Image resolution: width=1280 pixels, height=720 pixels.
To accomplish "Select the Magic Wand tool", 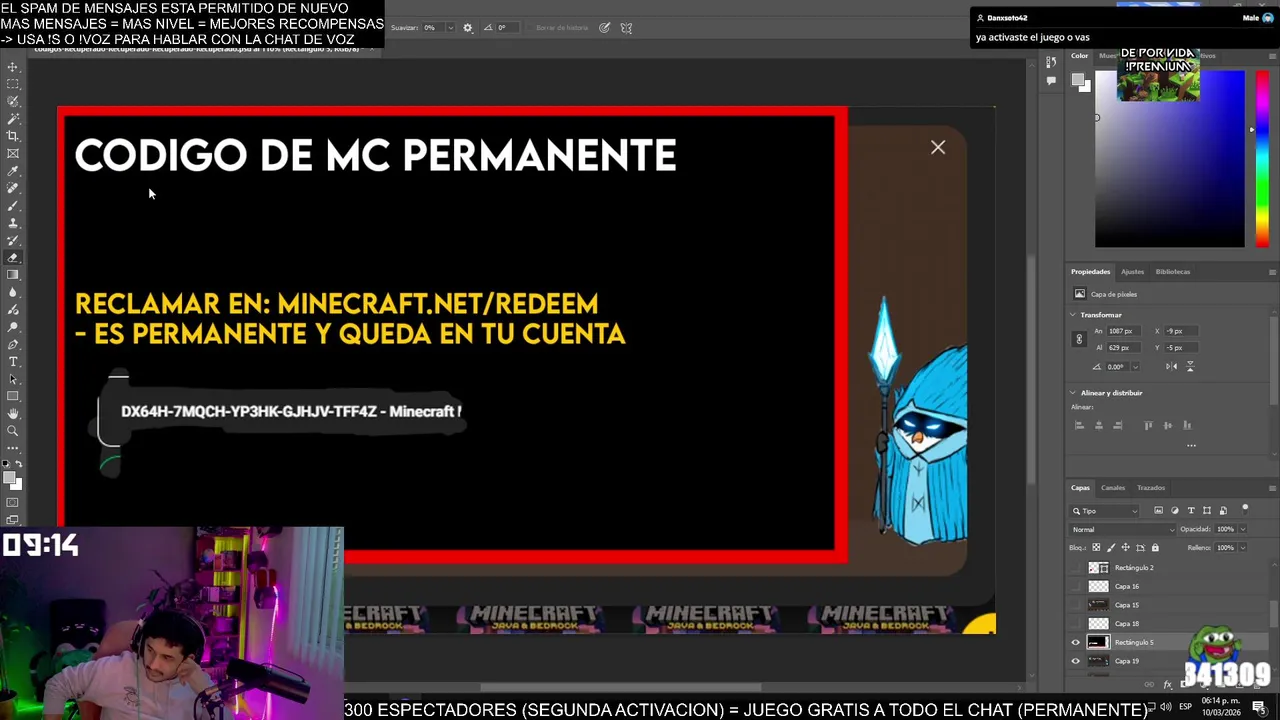I will (13, 119).
